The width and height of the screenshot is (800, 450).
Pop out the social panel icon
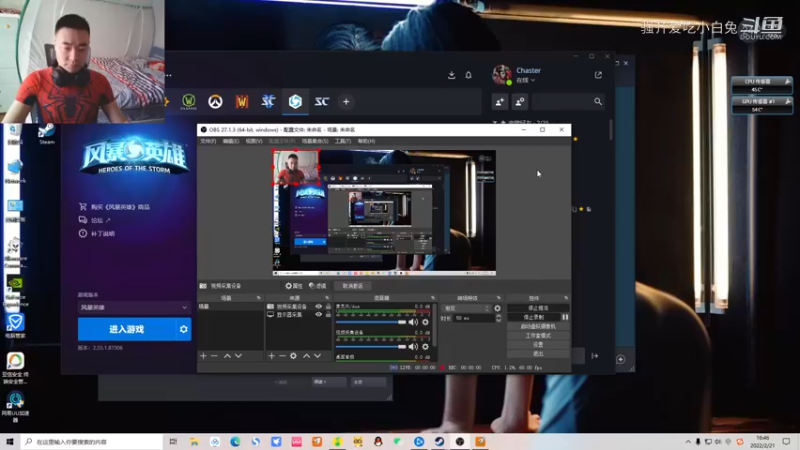point(598,75)
